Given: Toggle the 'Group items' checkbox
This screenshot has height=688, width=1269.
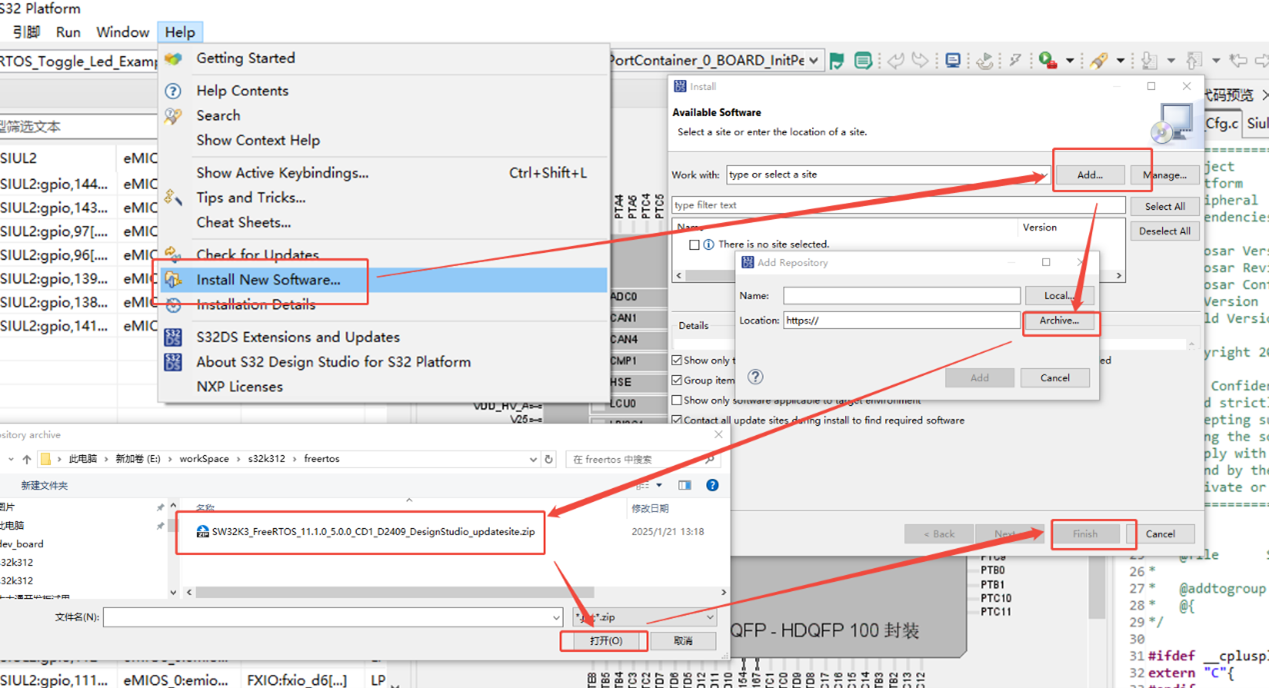Looking at the screenshot, I should [x=677, y=380].
